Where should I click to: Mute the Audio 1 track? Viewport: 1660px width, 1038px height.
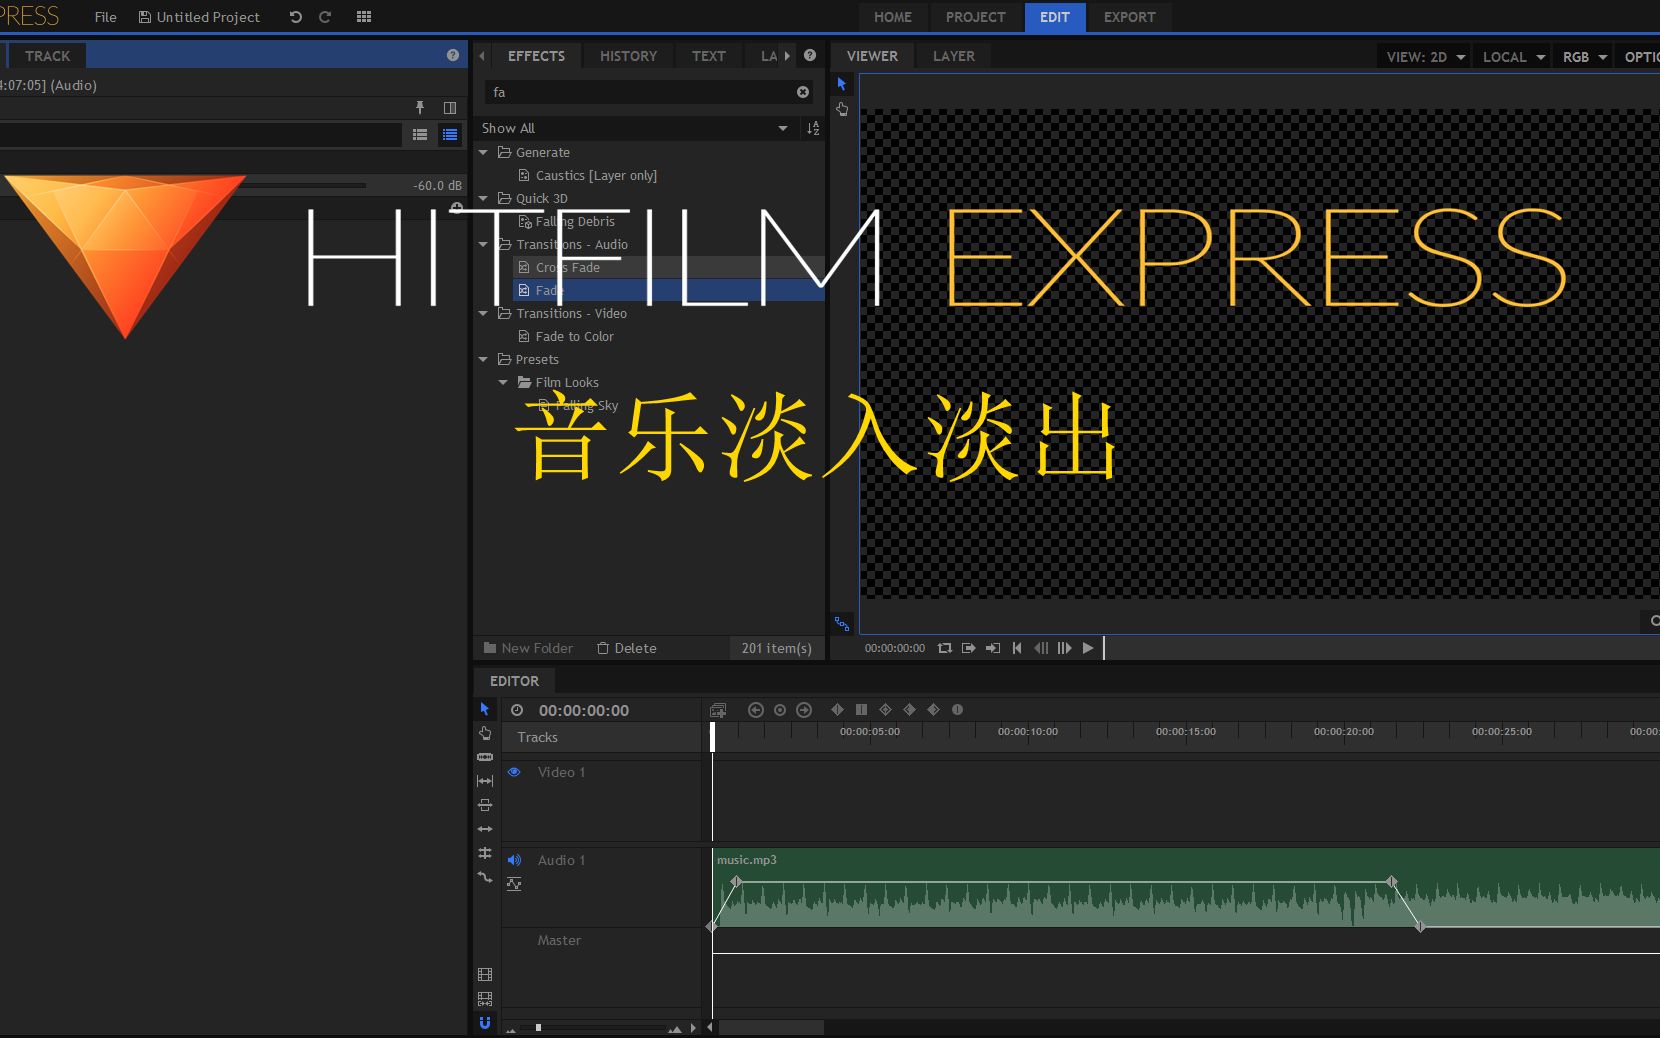click(x=514, y=860)
